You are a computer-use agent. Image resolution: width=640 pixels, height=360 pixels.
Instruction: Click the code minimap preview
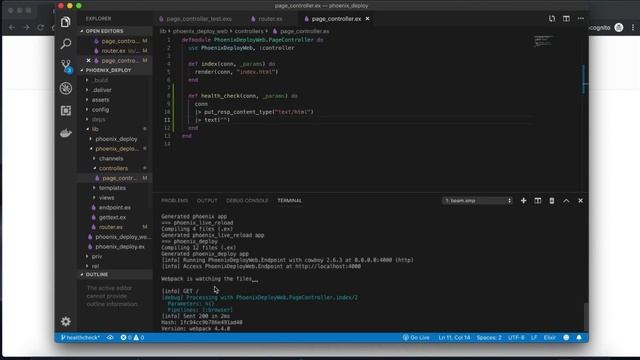(543, 41)
